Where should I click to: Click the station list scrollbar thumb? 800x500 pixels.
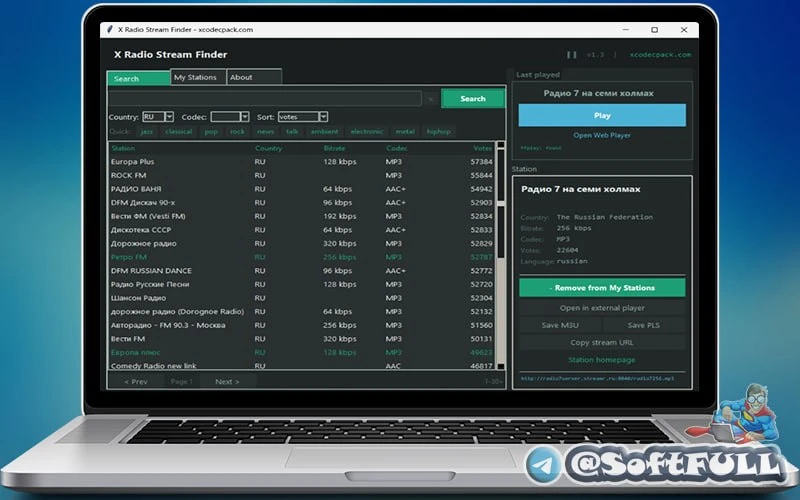tap(501, 204)
